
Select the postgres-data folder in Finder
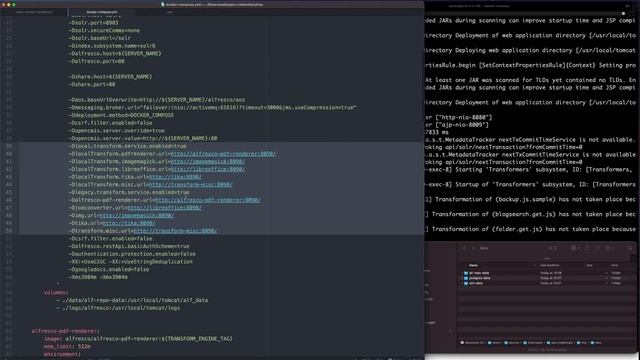[480, 278]
